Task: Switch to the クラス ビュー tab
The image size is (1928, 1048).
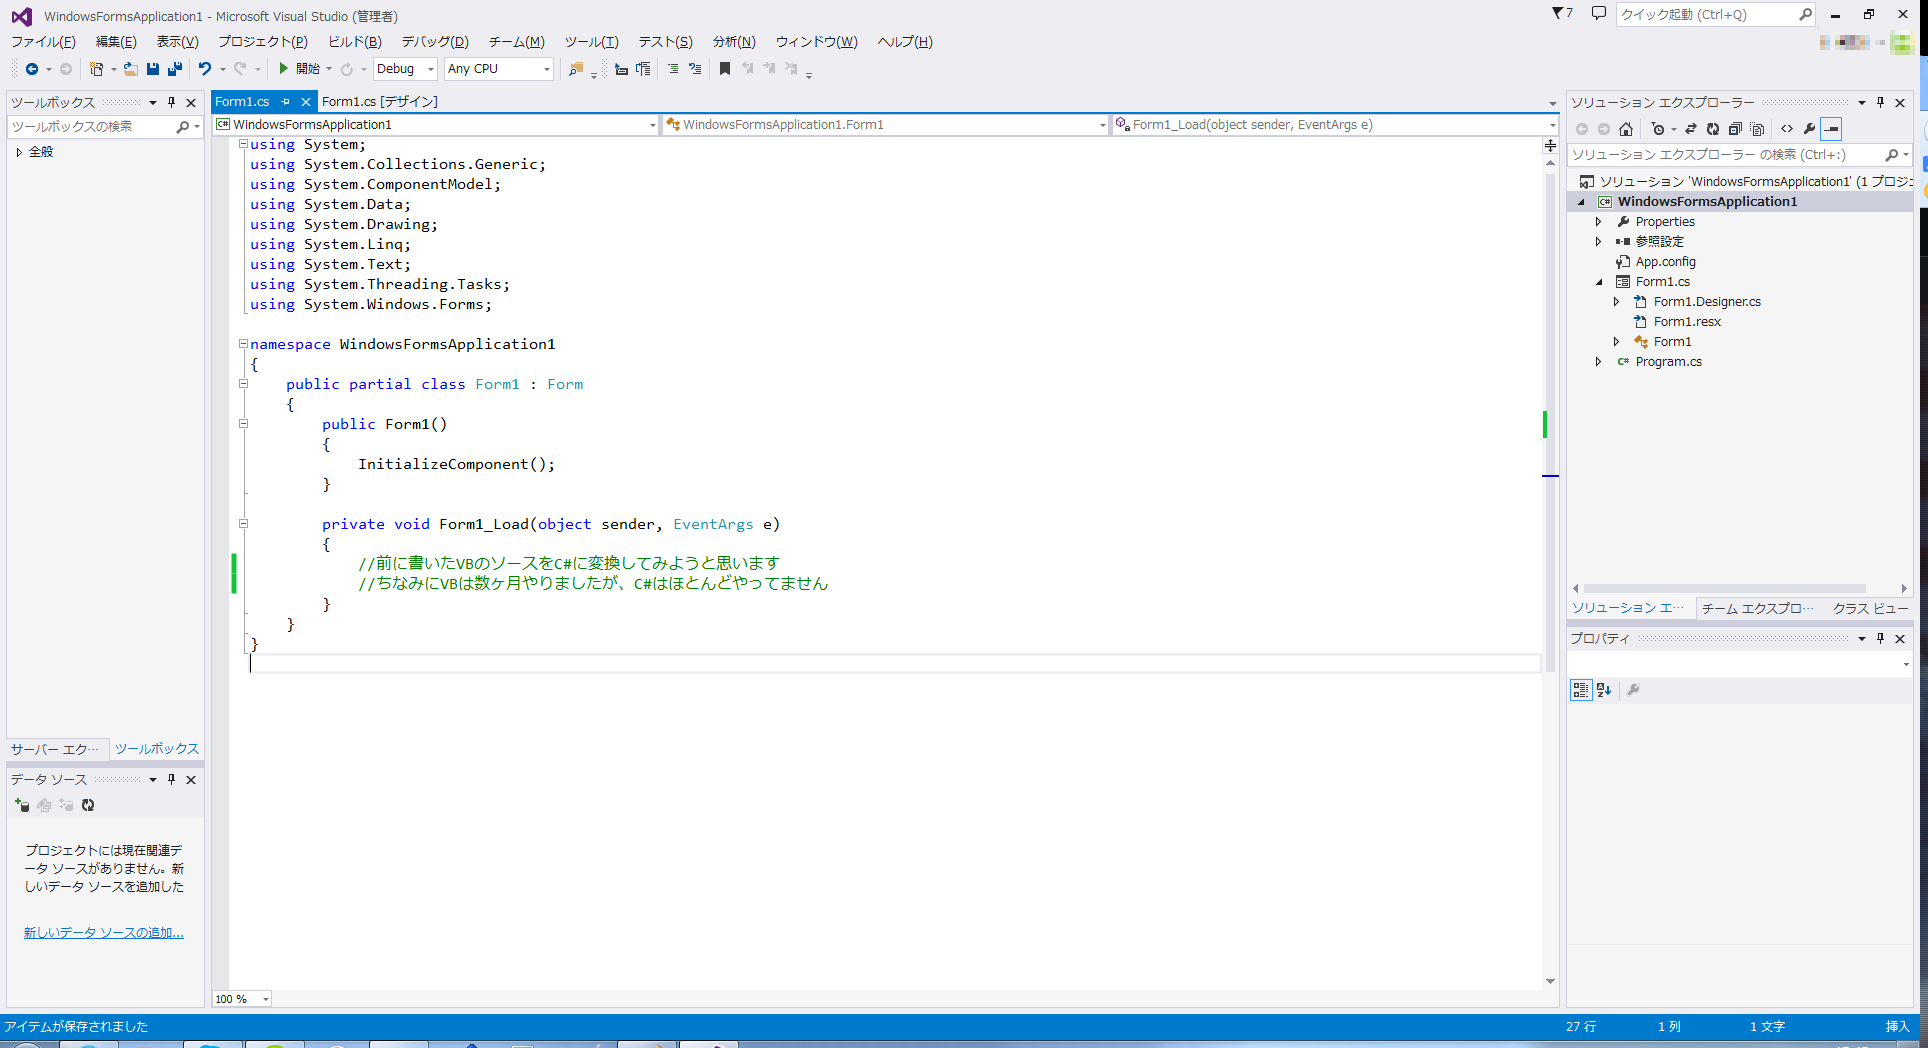Action: 1870,608
